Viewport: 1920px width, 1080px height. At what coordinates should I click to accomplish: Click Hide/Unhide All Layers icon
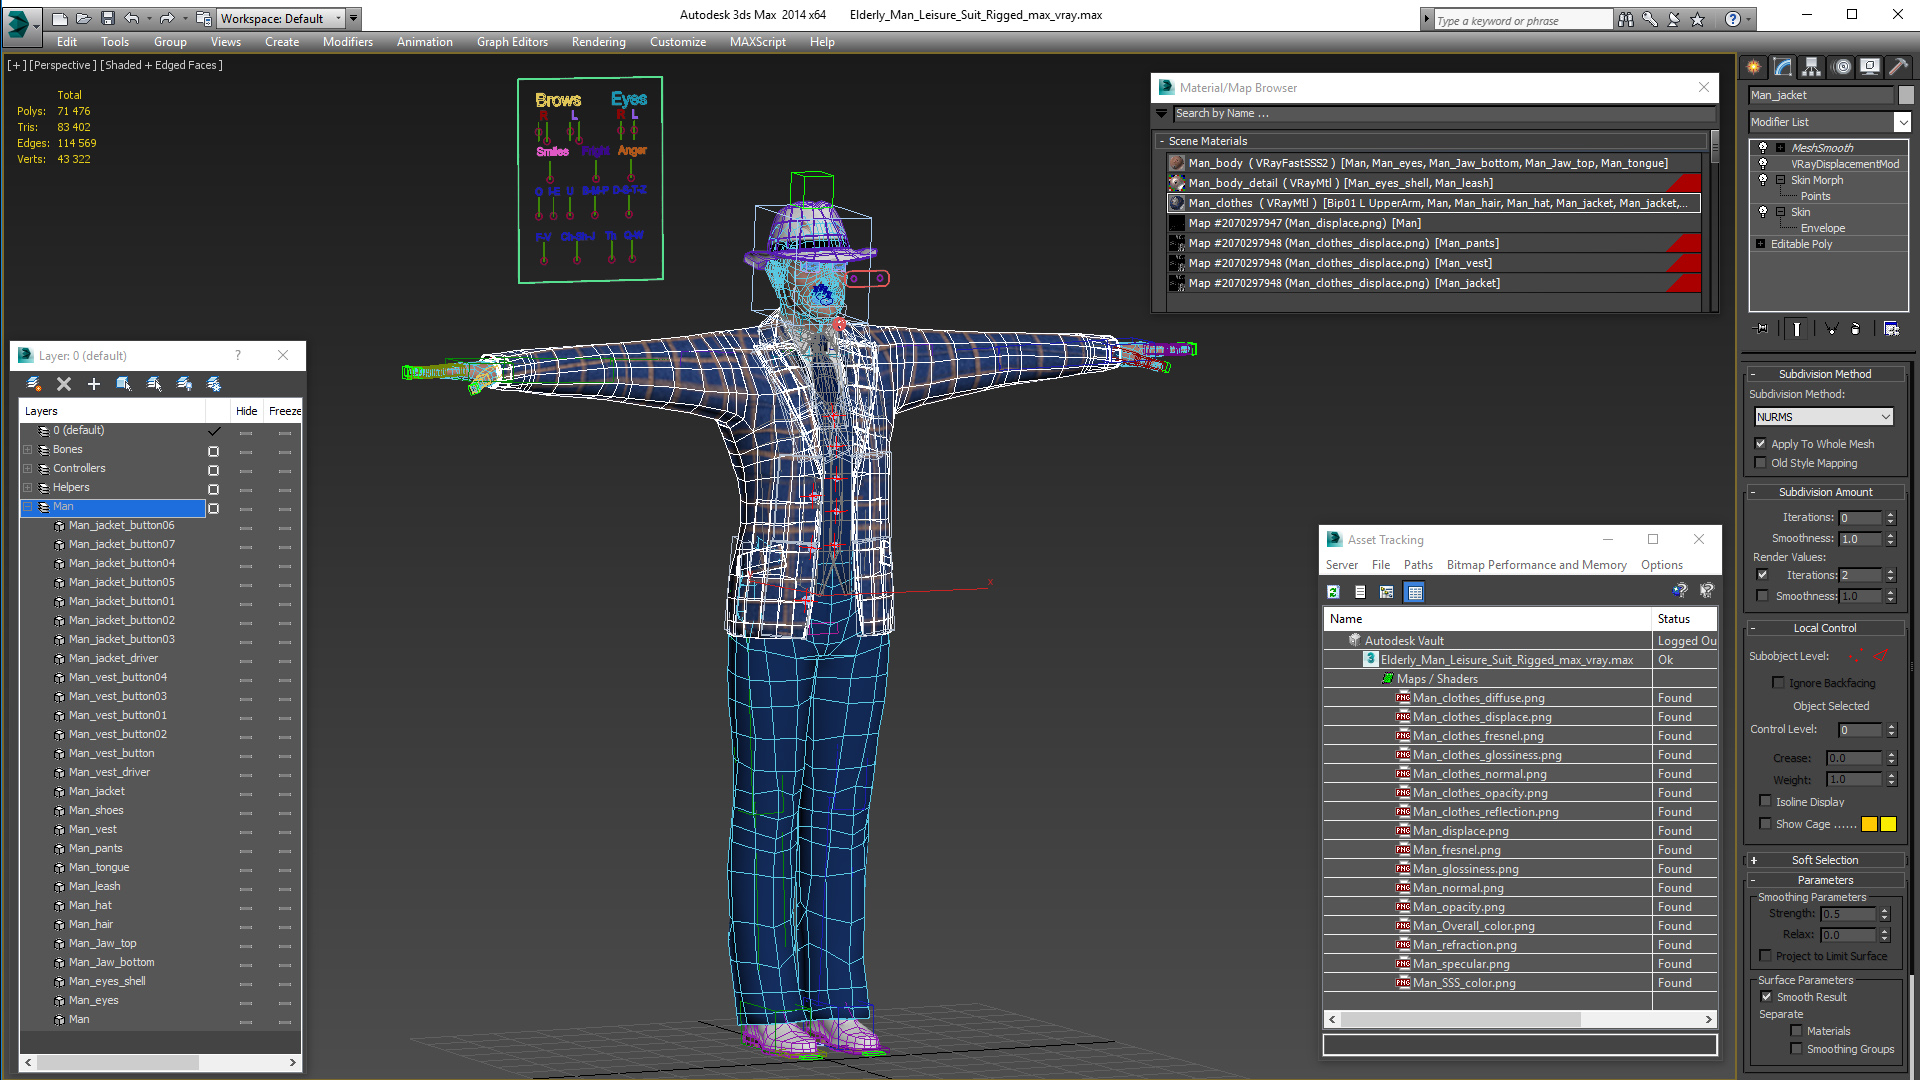click(x=184, y=384)
